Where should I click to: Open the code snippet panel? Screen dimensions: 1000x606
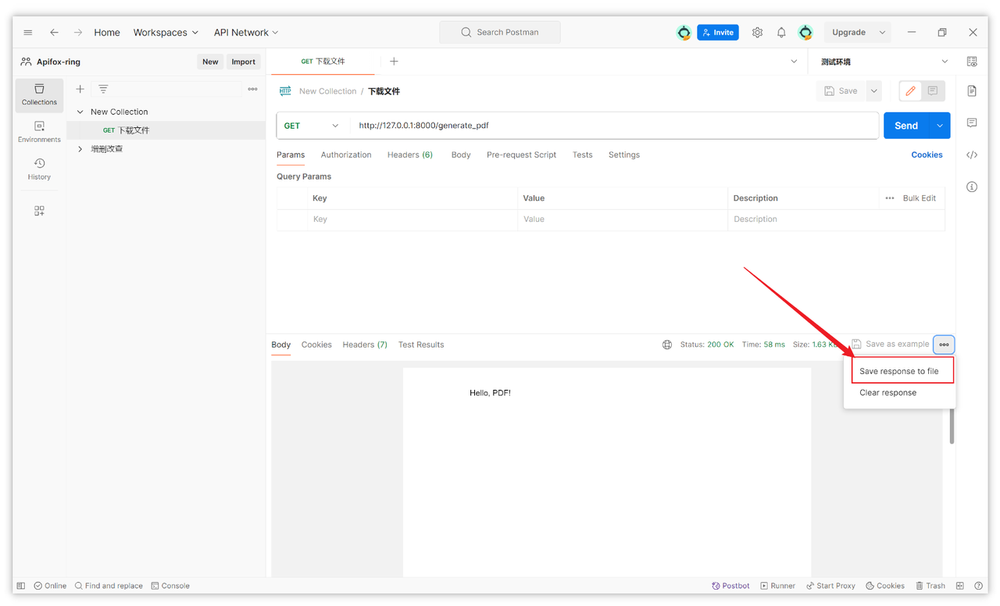(971, 155)
